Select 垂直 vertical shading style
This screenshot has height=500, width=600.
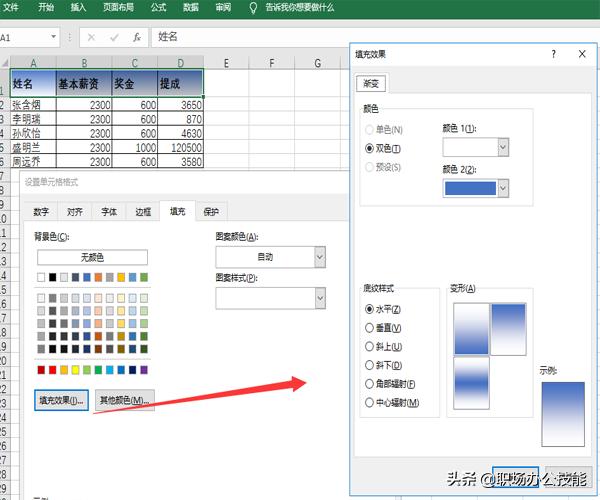point(369,327)
